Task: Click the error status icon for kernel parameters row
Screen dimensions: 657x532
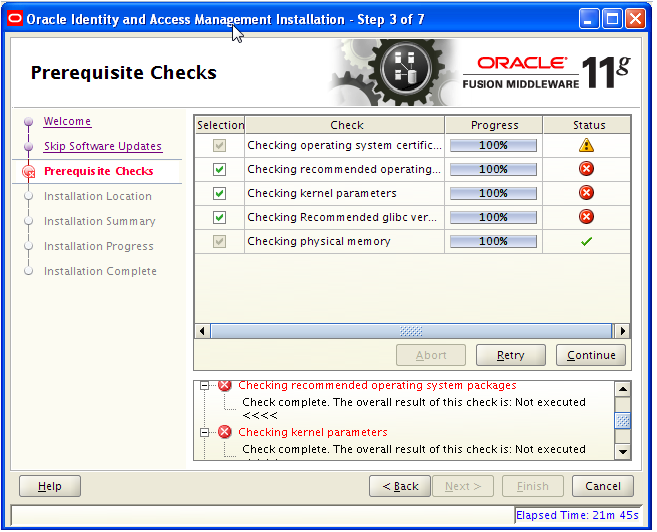Action: tap(586, 193)
